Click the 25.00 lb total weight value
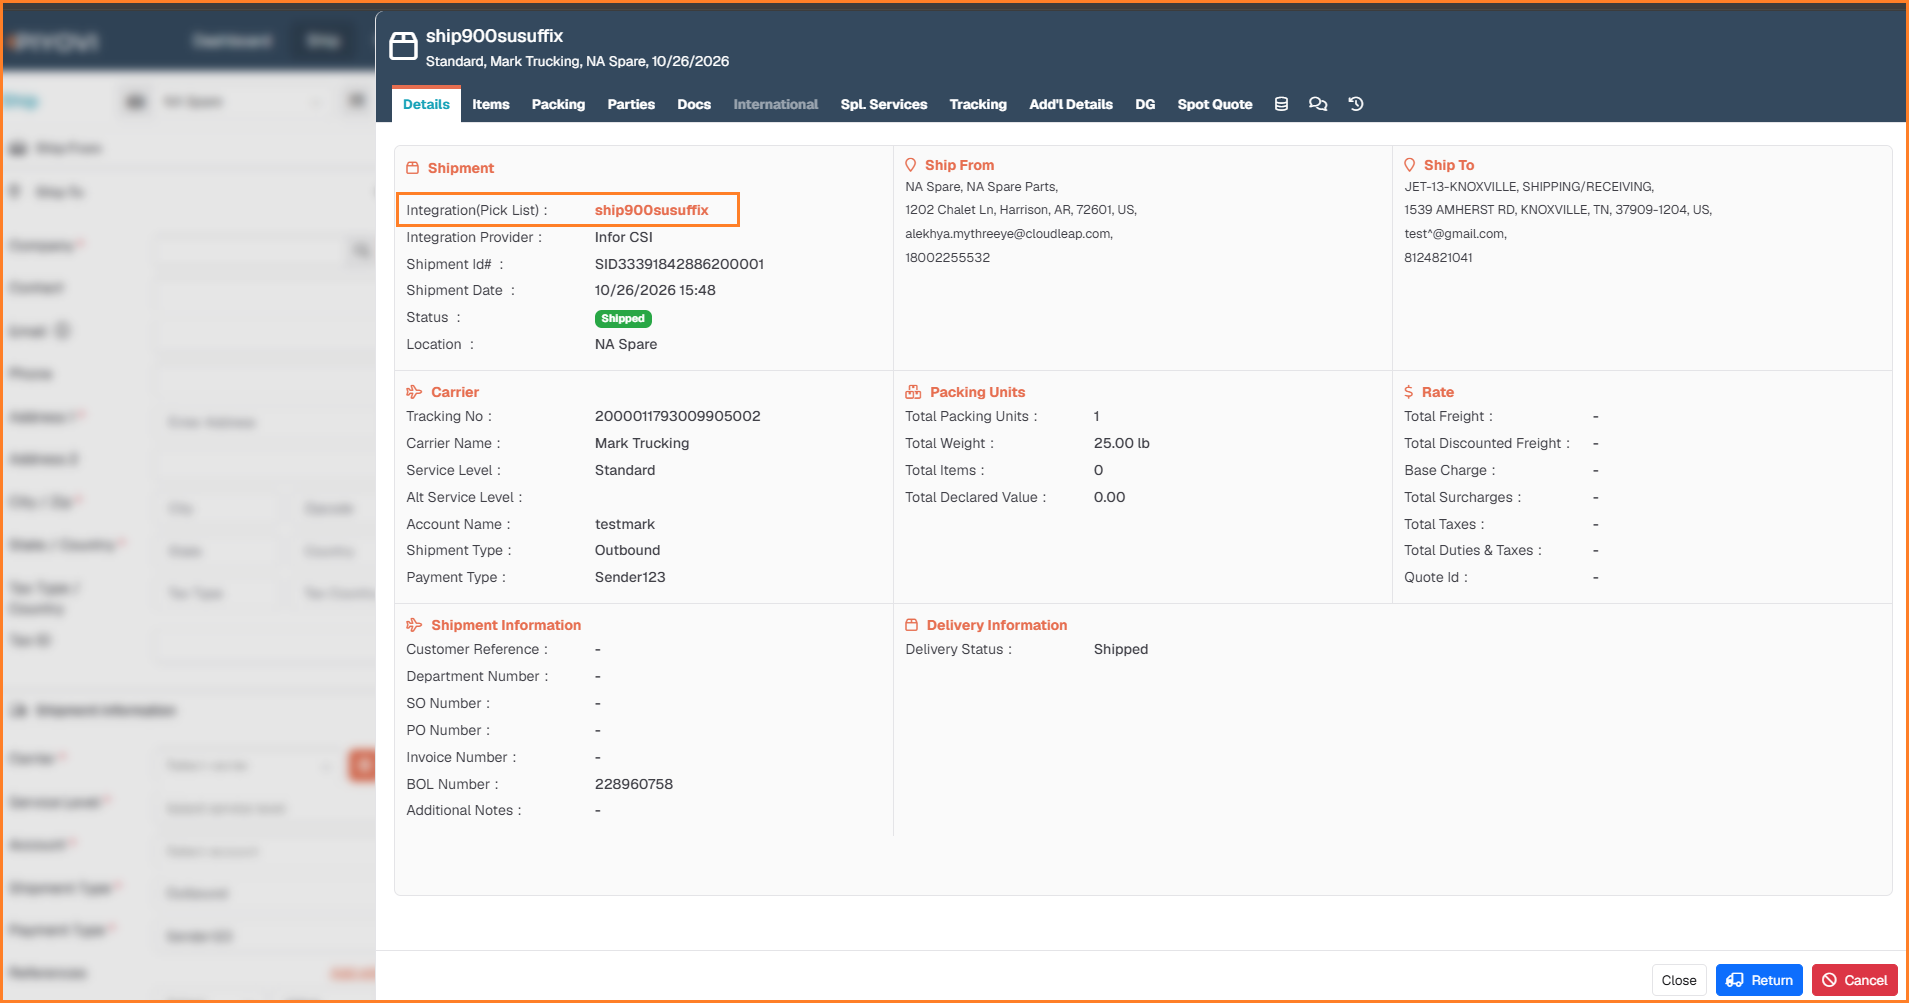 1121,443
